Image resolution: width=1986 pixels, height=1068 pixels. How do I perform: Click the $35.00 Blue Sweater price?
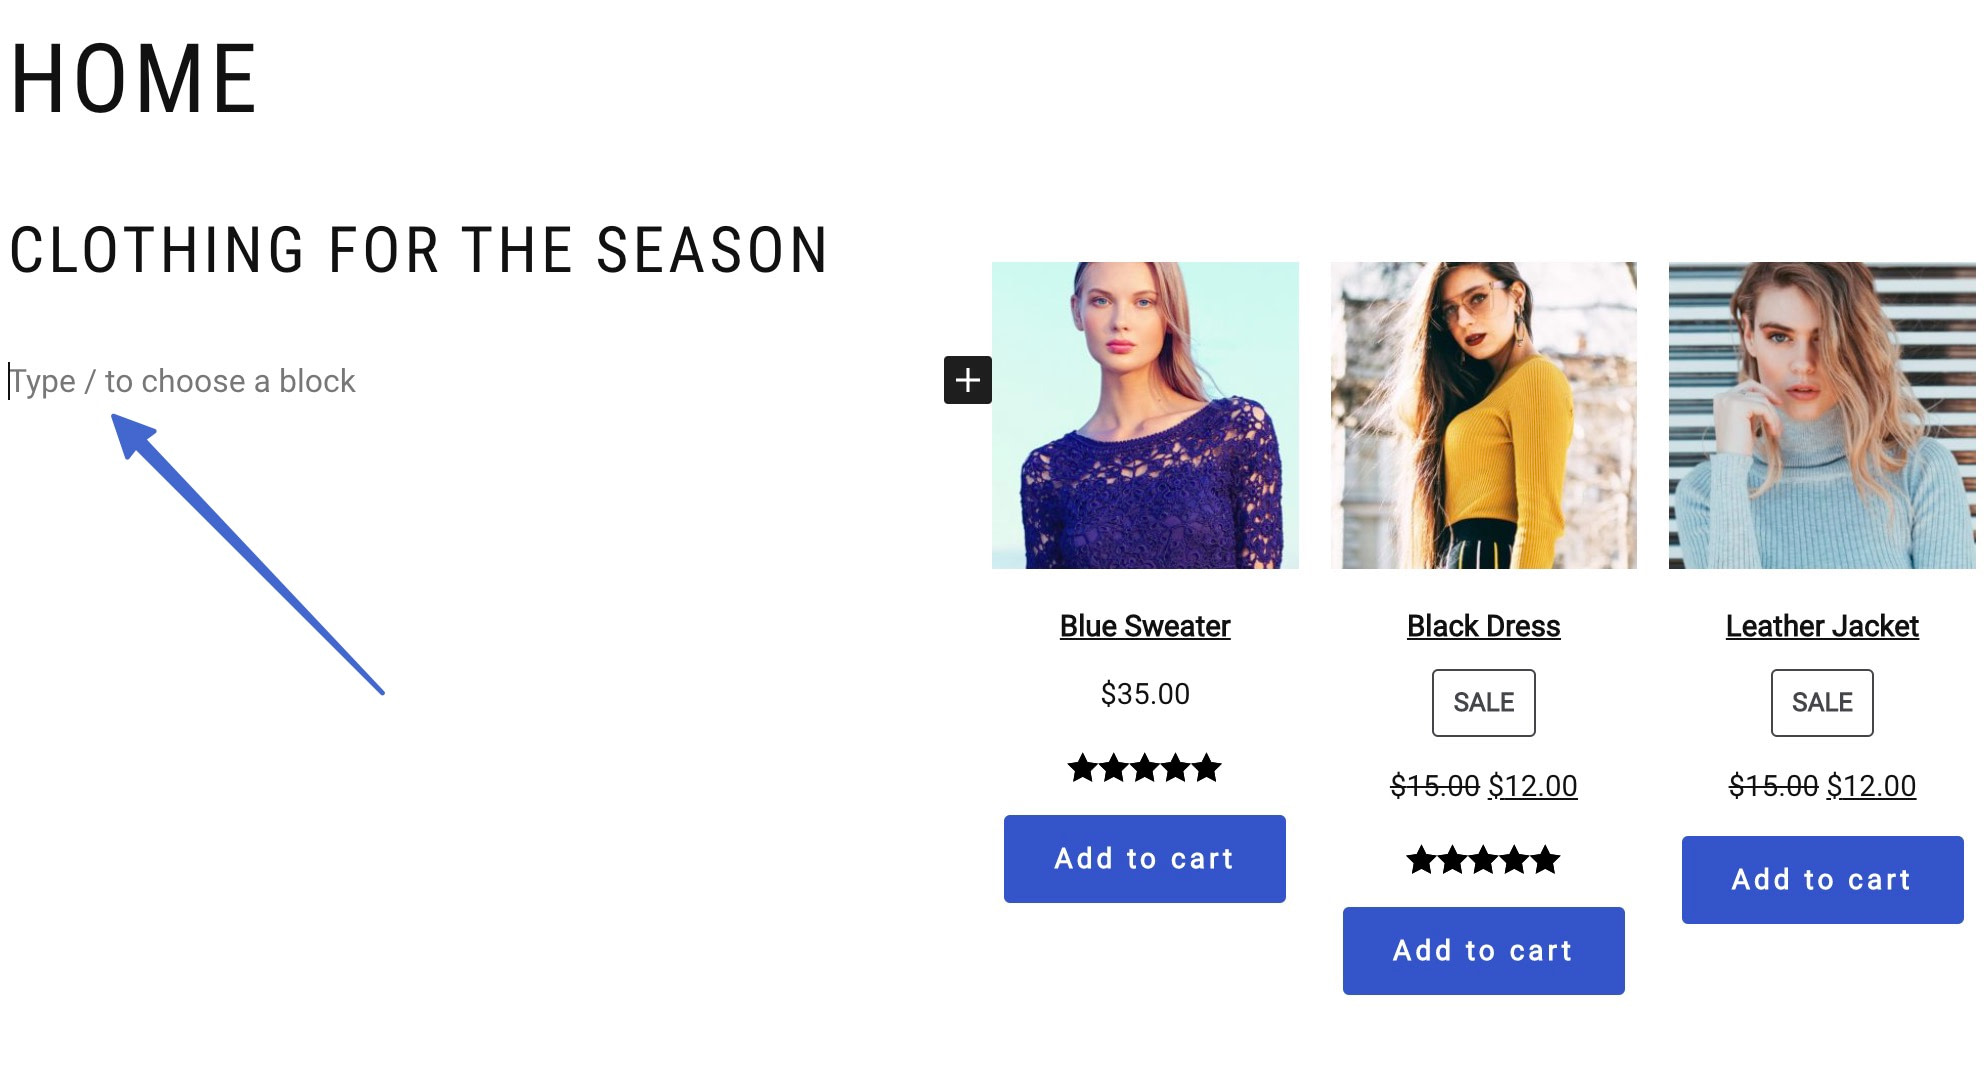1144,694
